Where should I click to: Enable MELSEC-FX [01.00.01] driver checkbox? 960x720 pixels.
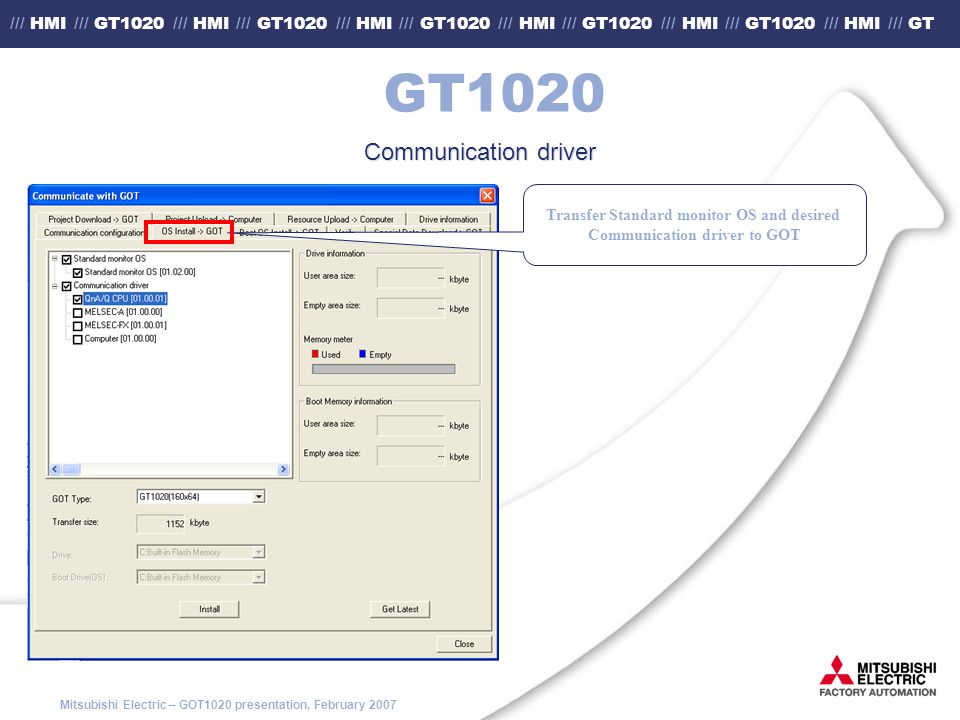click(x=78, y=326)
